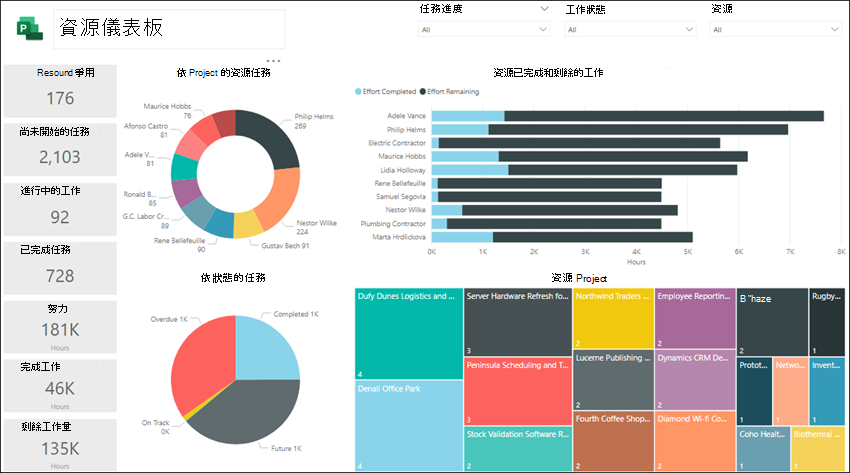Click the Project app logo icon
The width and height of the screenshot is (850, 473).
tap(30, 28)
